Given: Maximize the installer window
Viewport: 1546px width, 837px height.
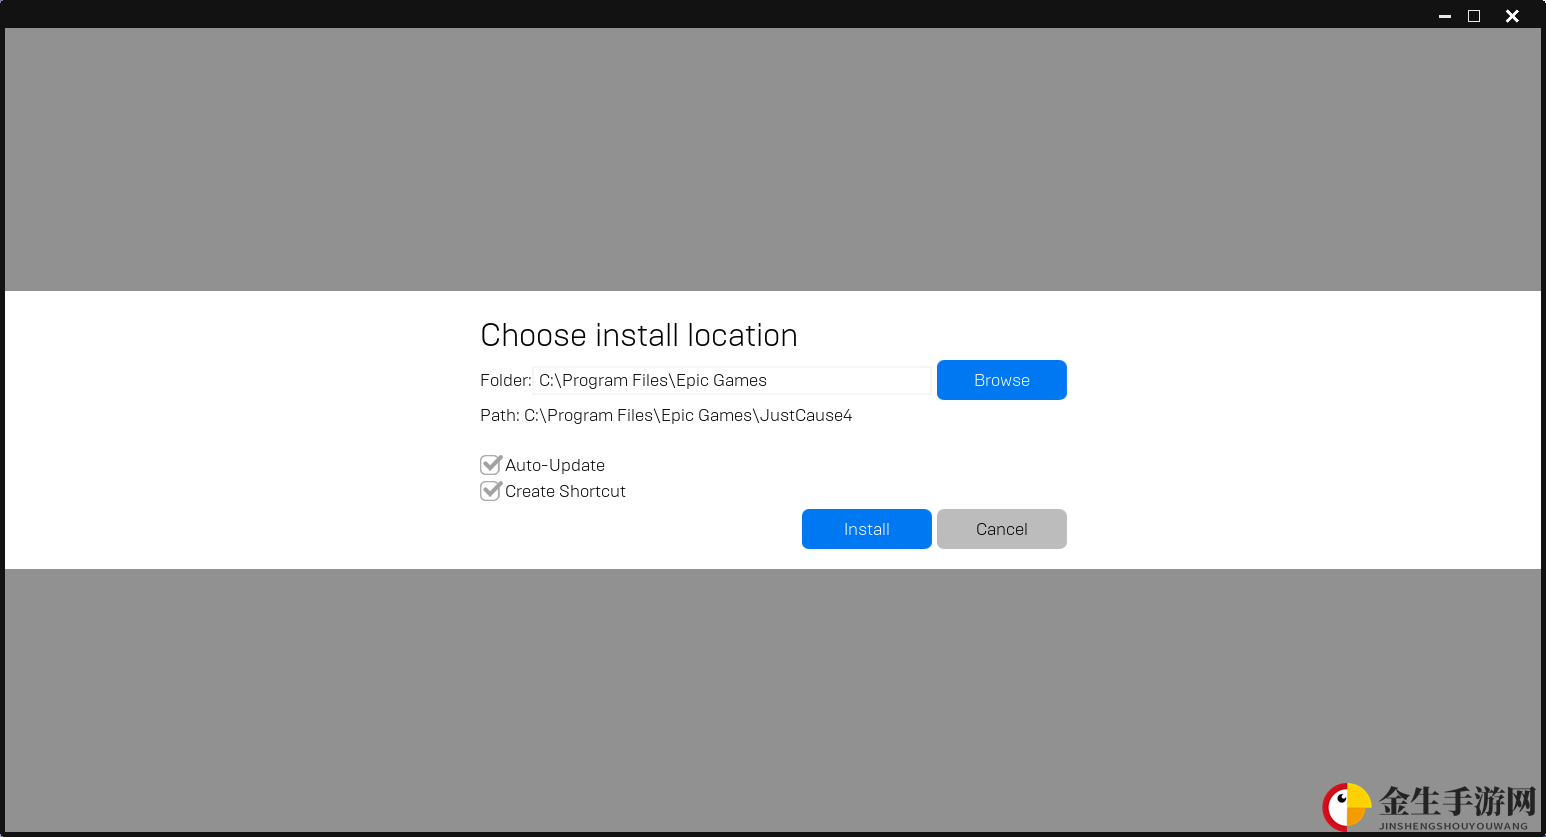Looking at the screenshot, I should (x=1474, y=16).
